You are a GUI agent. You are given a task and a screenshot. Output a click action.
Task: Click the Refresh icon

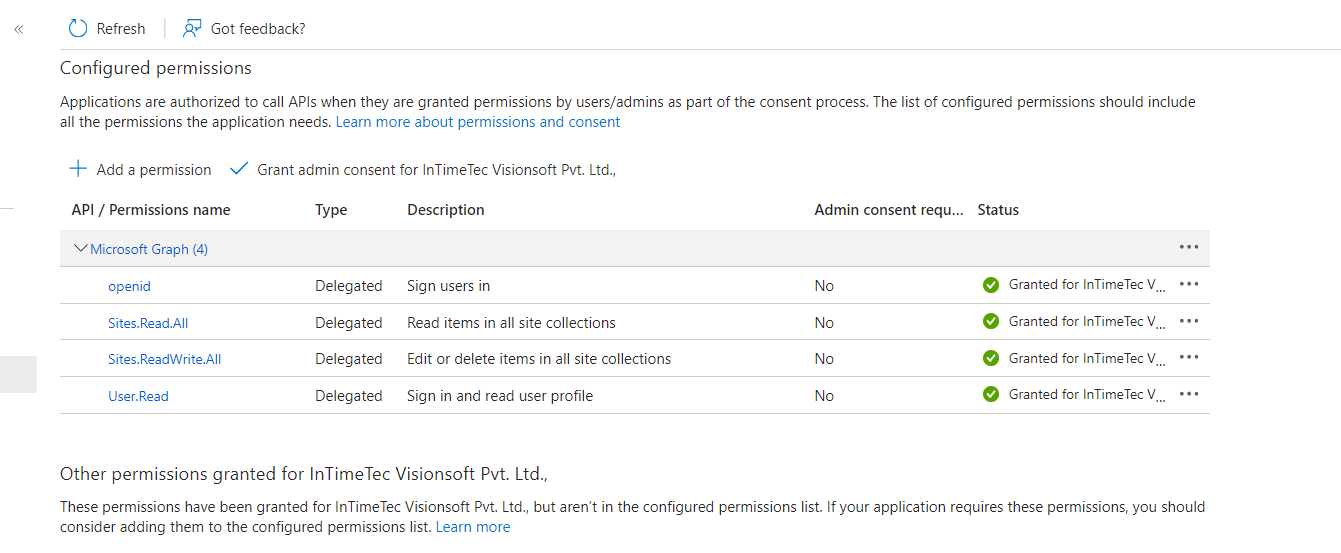[78, 29]
